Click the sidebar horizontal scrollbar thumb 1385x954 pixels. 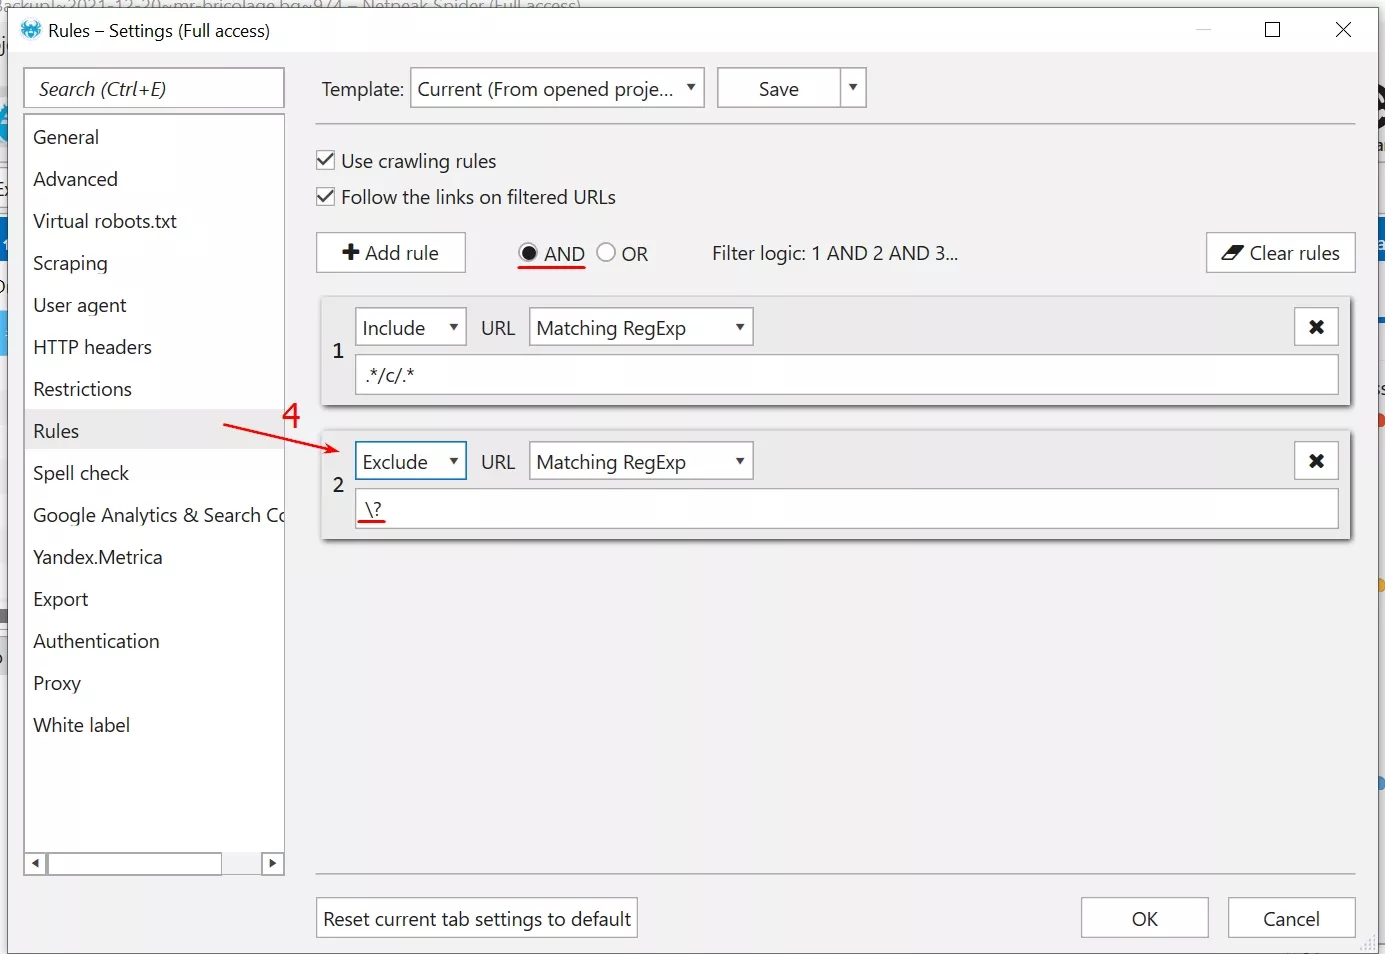point(134,863)
